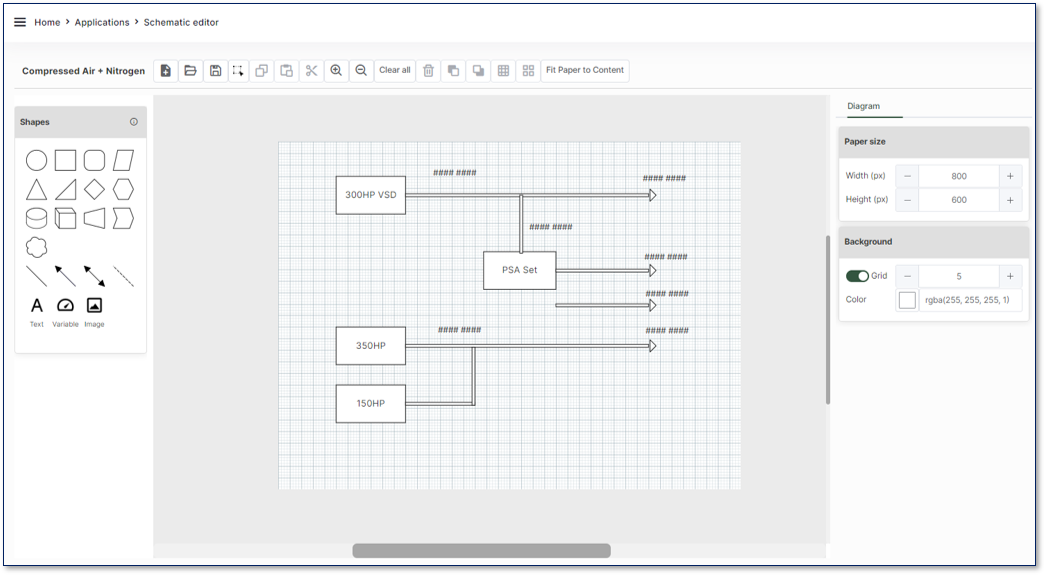Select the PSA Set block

tap(519, 271)
